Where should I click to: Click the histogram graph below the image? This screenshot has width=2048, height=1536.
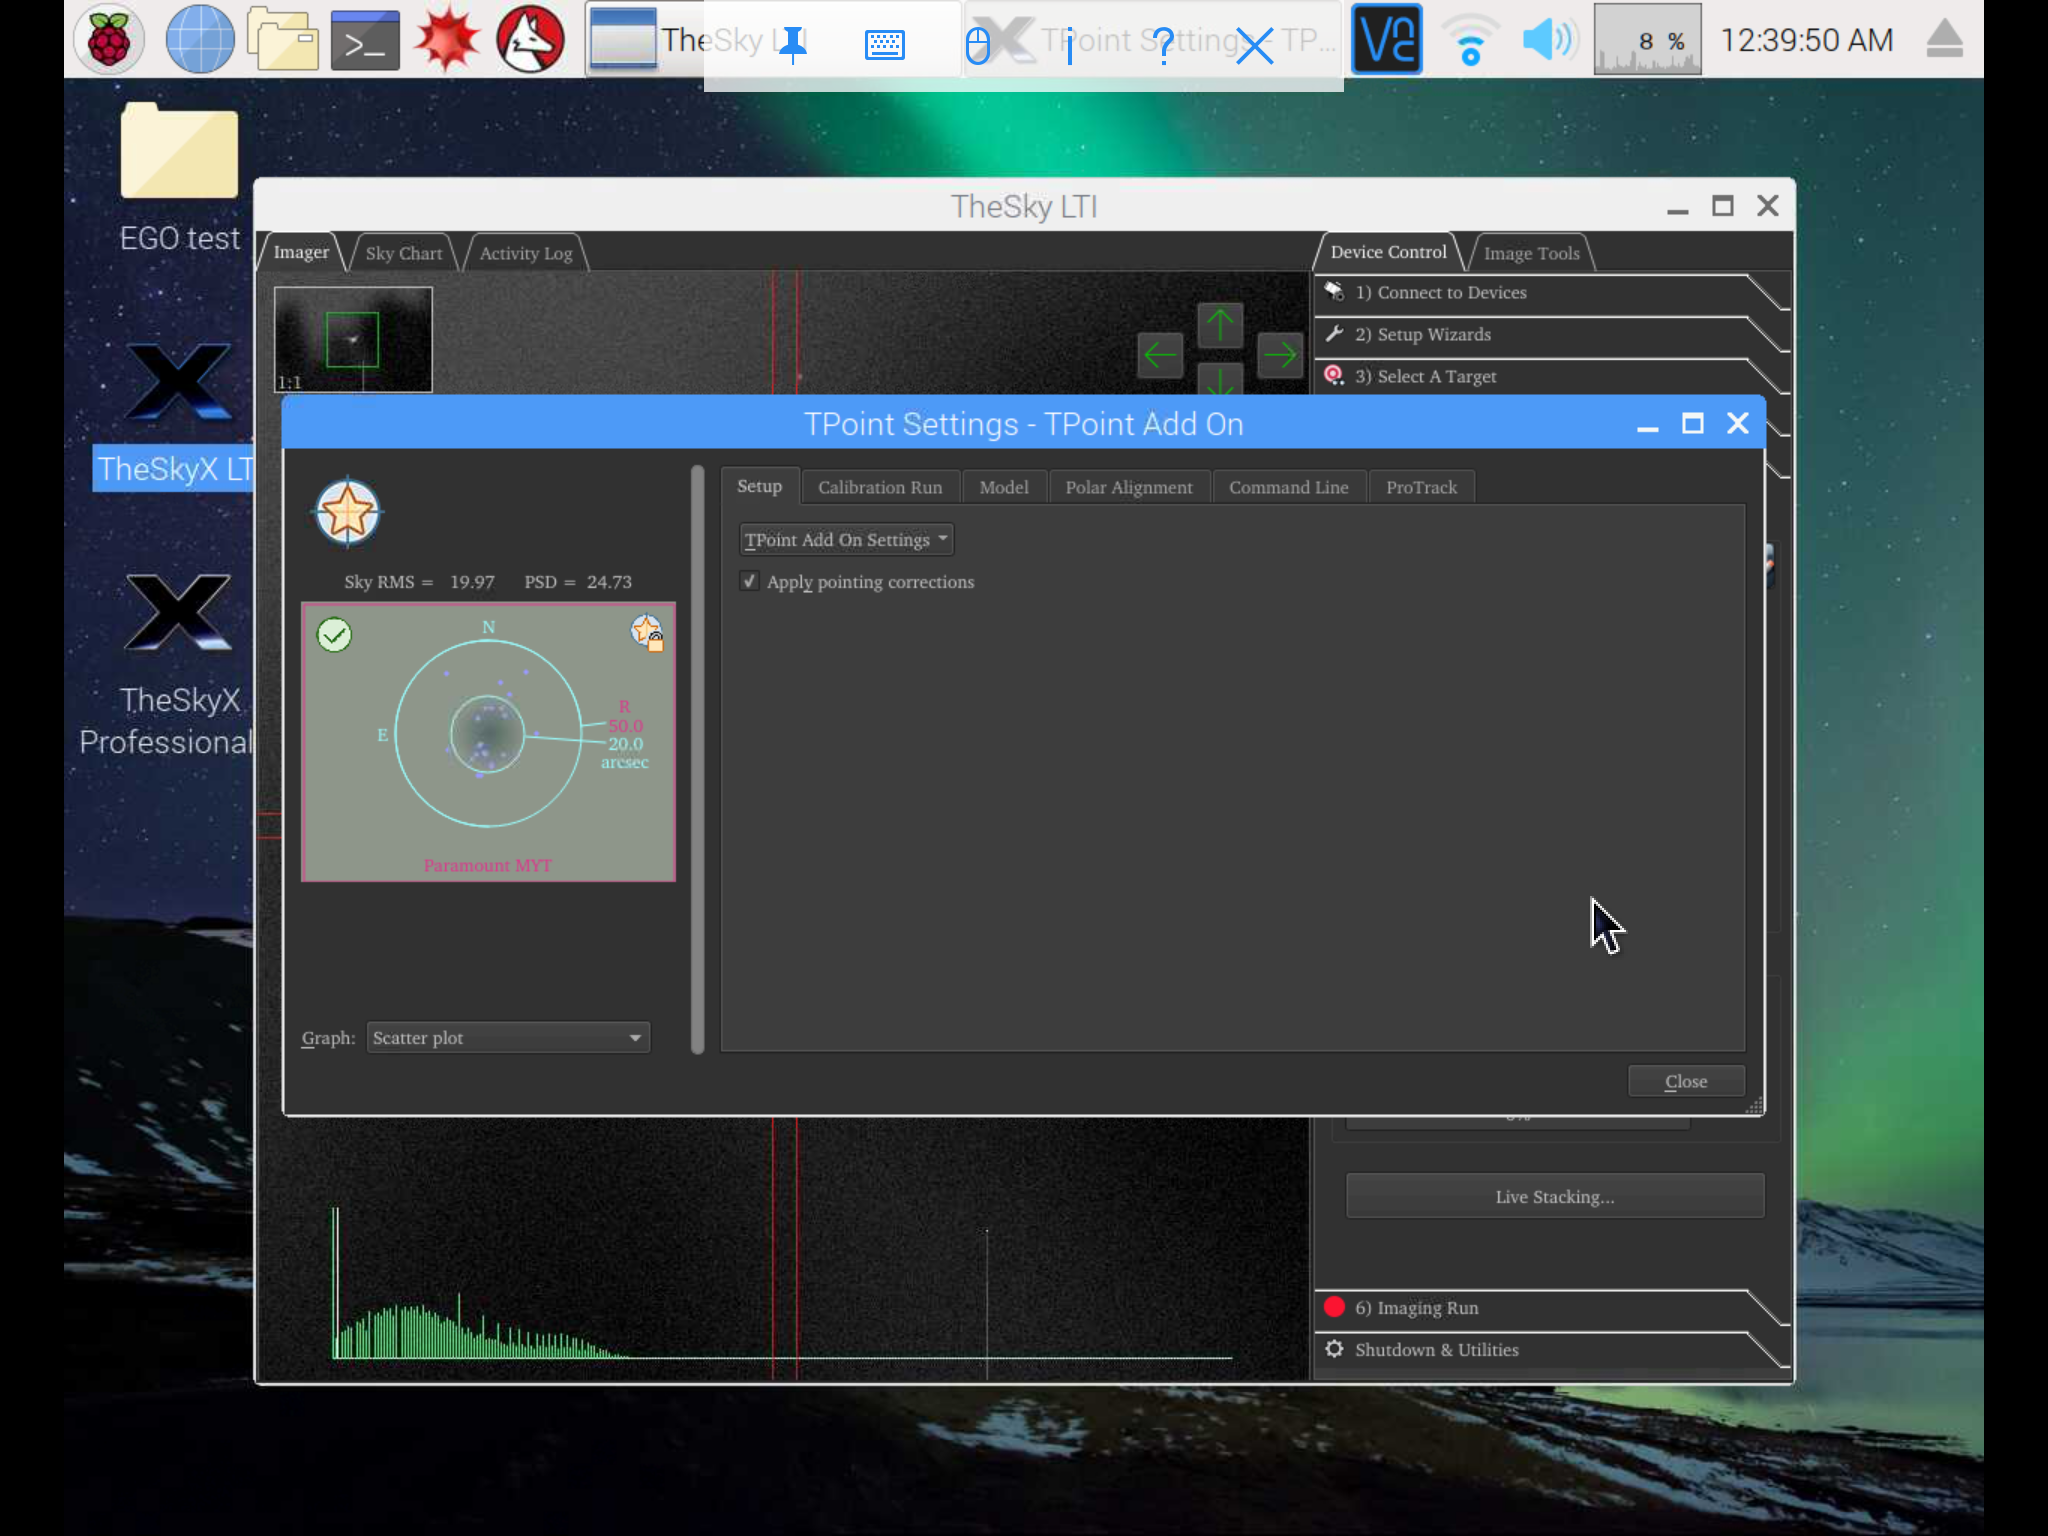point(780,1285)
